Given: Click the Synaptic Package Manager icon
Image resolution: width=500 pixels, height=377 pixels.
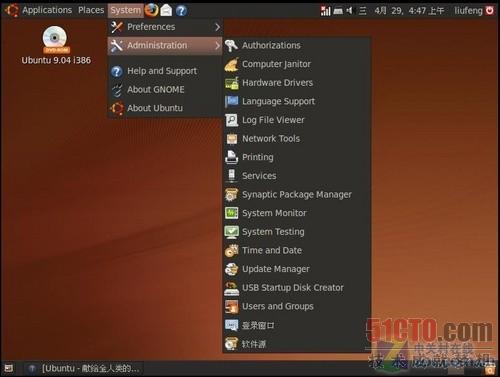Looking at the screenshot, I should tap(231, 195).
